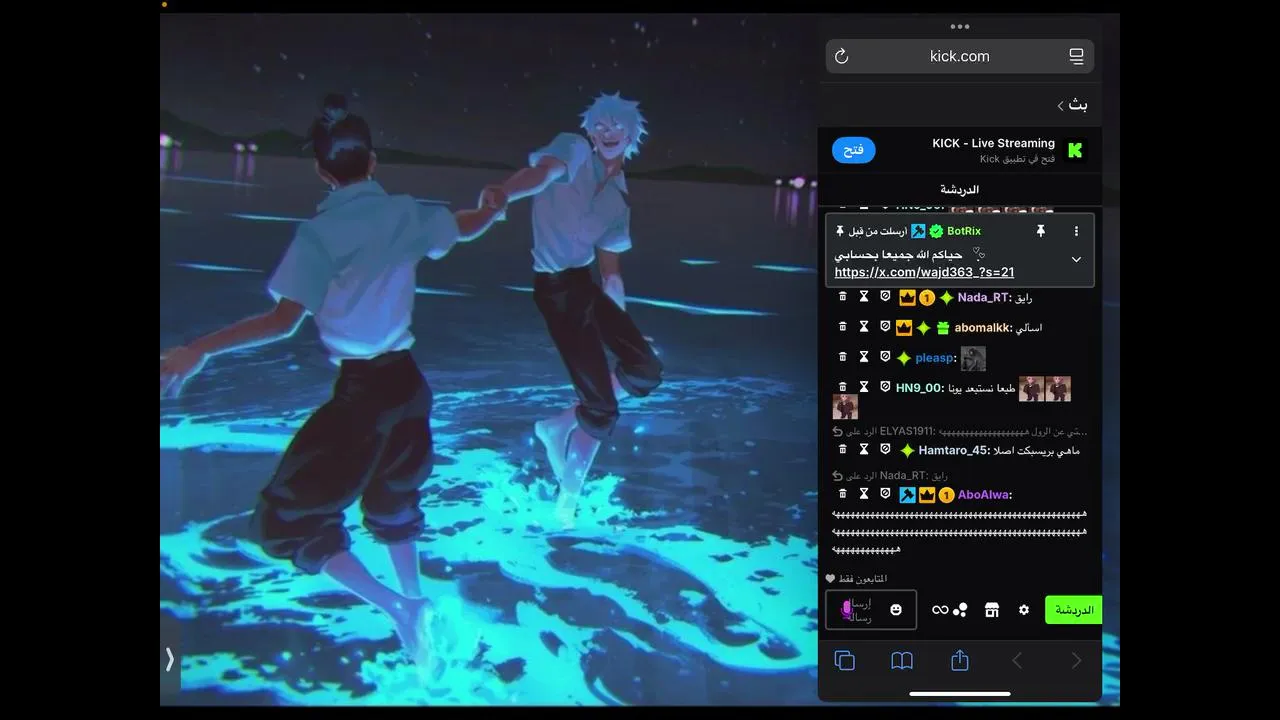Open Safari bookmarks book icon
This screenshot has height=720, width=1280.
pyautogui.click(x=902, y=661)
